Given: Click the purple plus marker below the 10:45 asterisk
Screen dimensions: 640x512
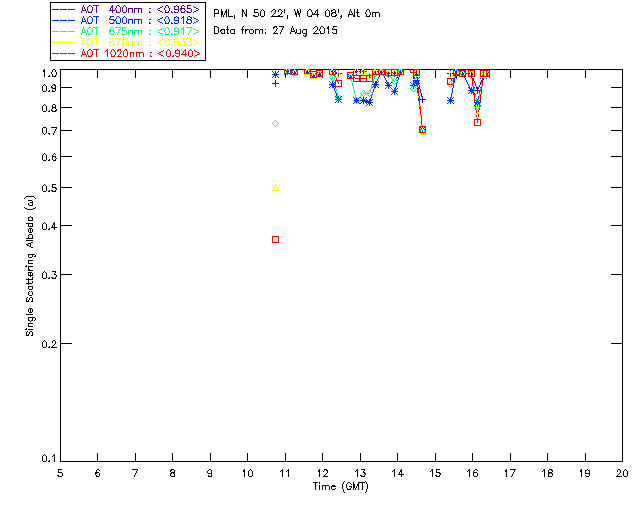Looking at the screenshot, I should pos(276,84).
